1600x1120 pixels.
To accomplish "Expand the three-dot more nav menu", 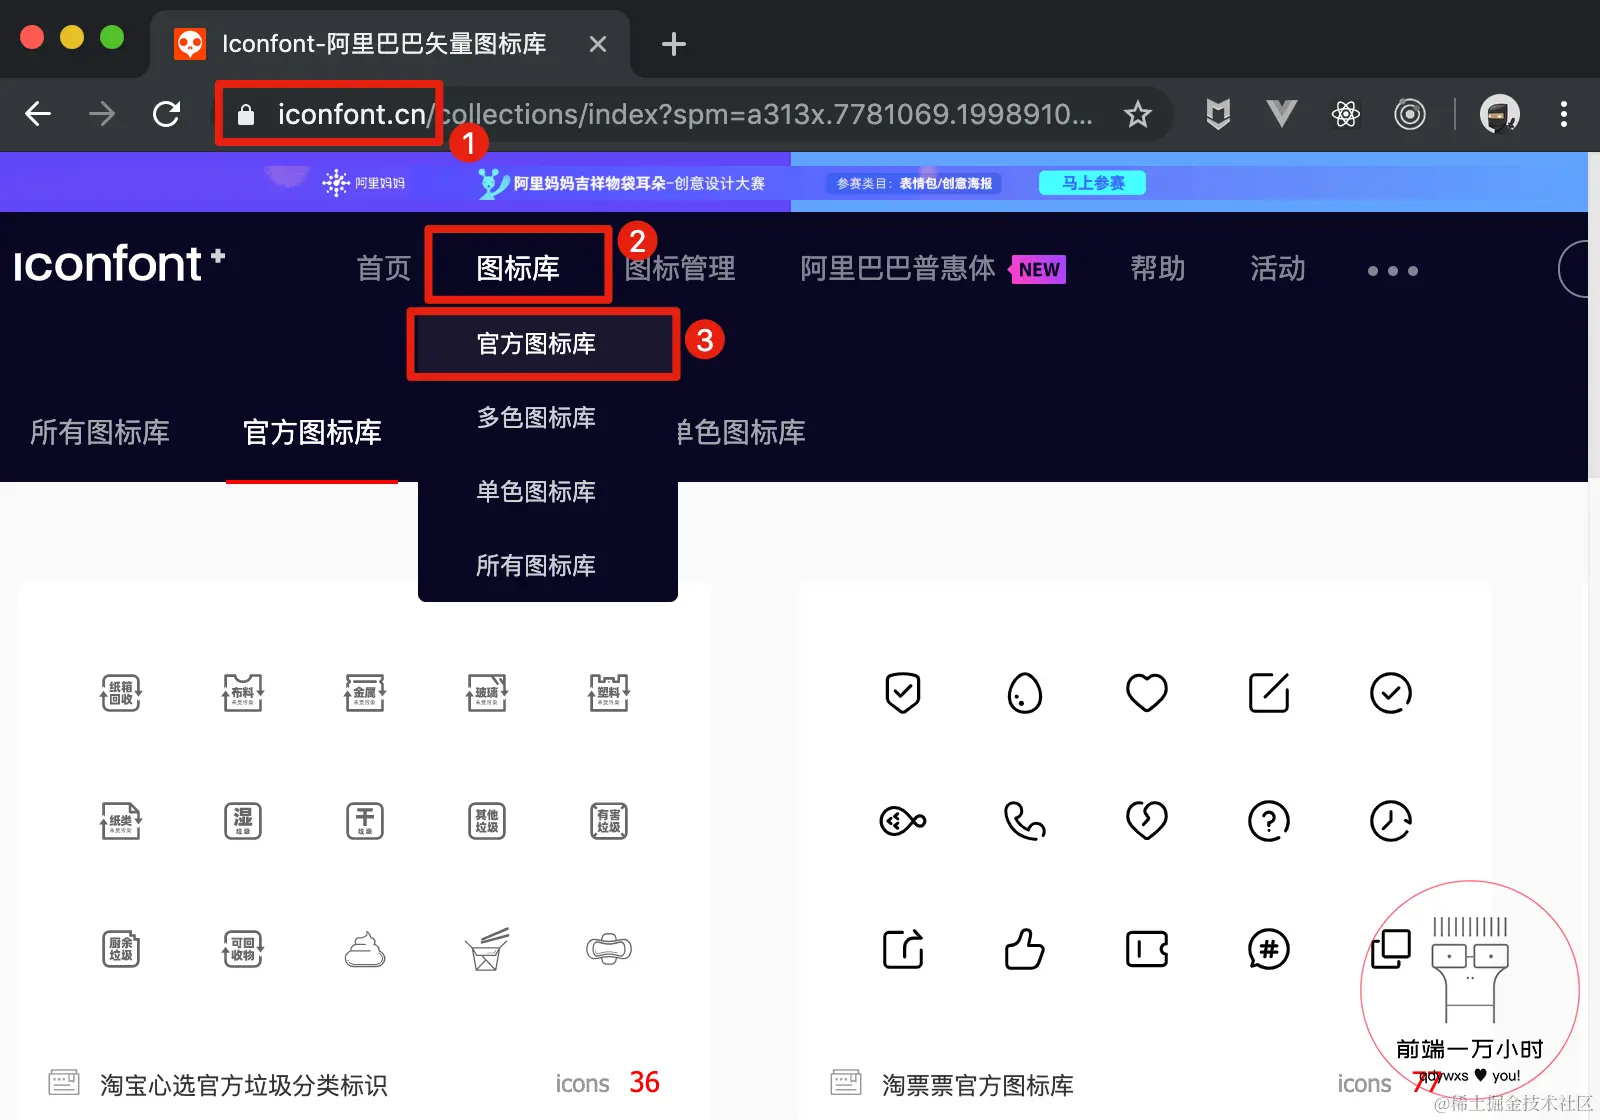I will tap(1392, 271).
